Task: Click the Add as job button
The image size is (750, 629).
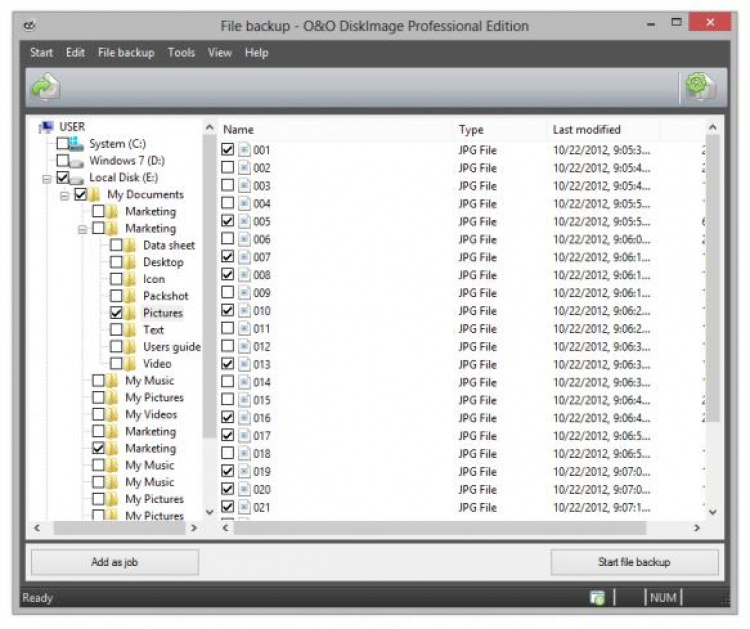Action: (115, 562)
